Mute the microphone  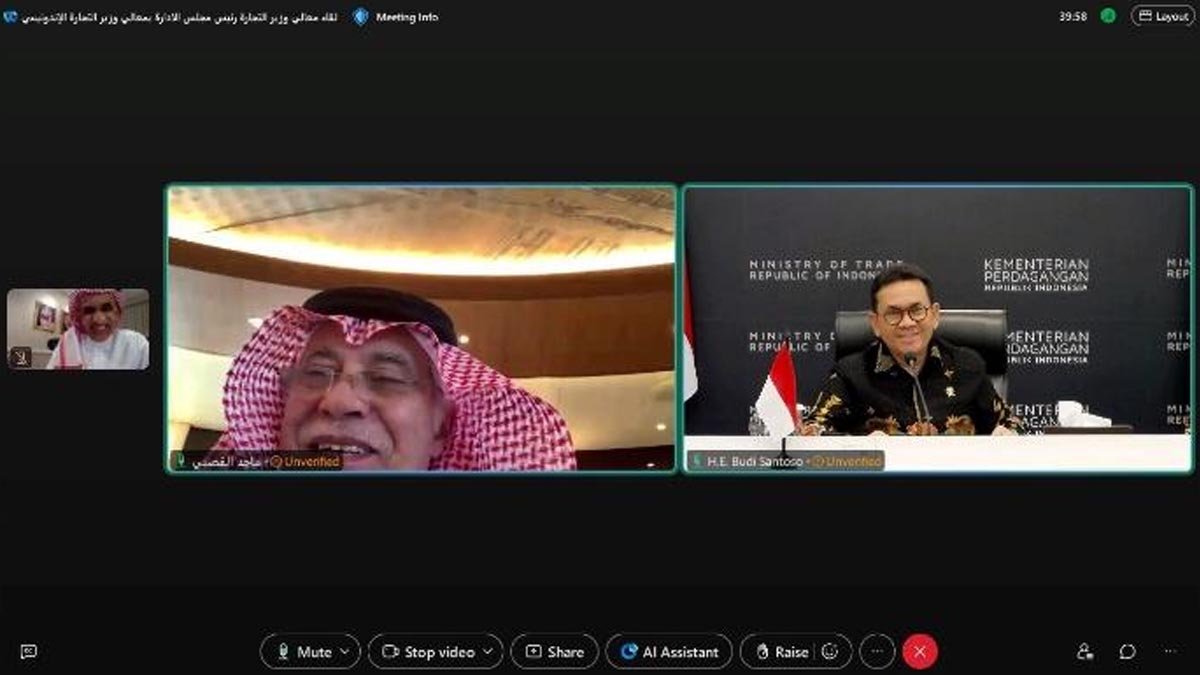(x=303, y=652)
